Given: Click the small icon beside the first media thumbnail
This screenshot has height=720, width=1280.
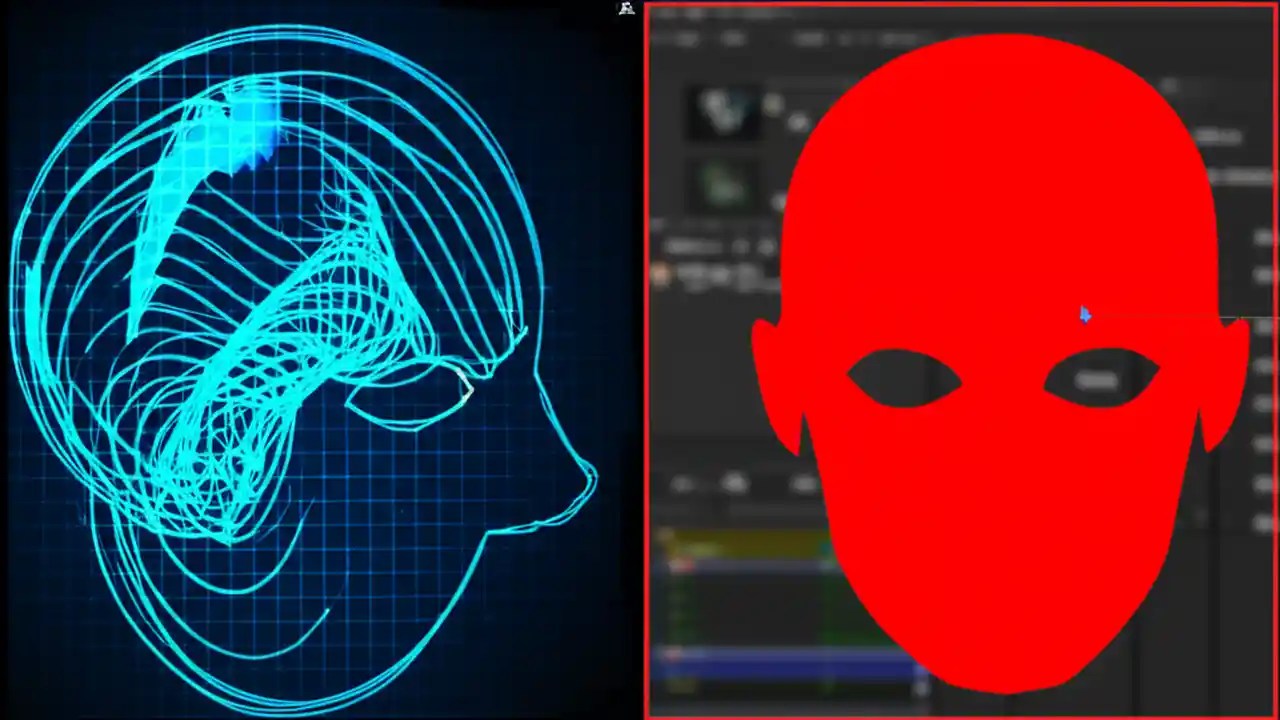Looking at the screenshot, I should [x=770, y=100].
